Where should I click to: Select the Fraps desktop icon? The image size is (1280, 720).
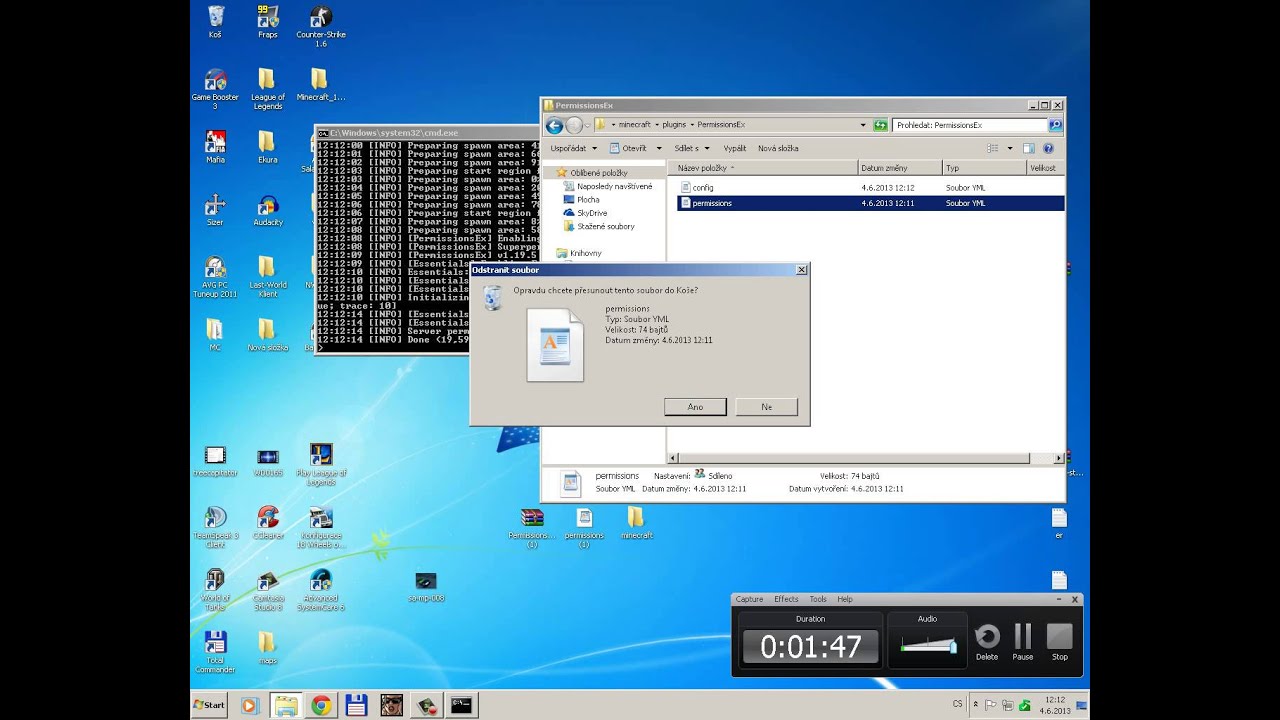point(268,22)
